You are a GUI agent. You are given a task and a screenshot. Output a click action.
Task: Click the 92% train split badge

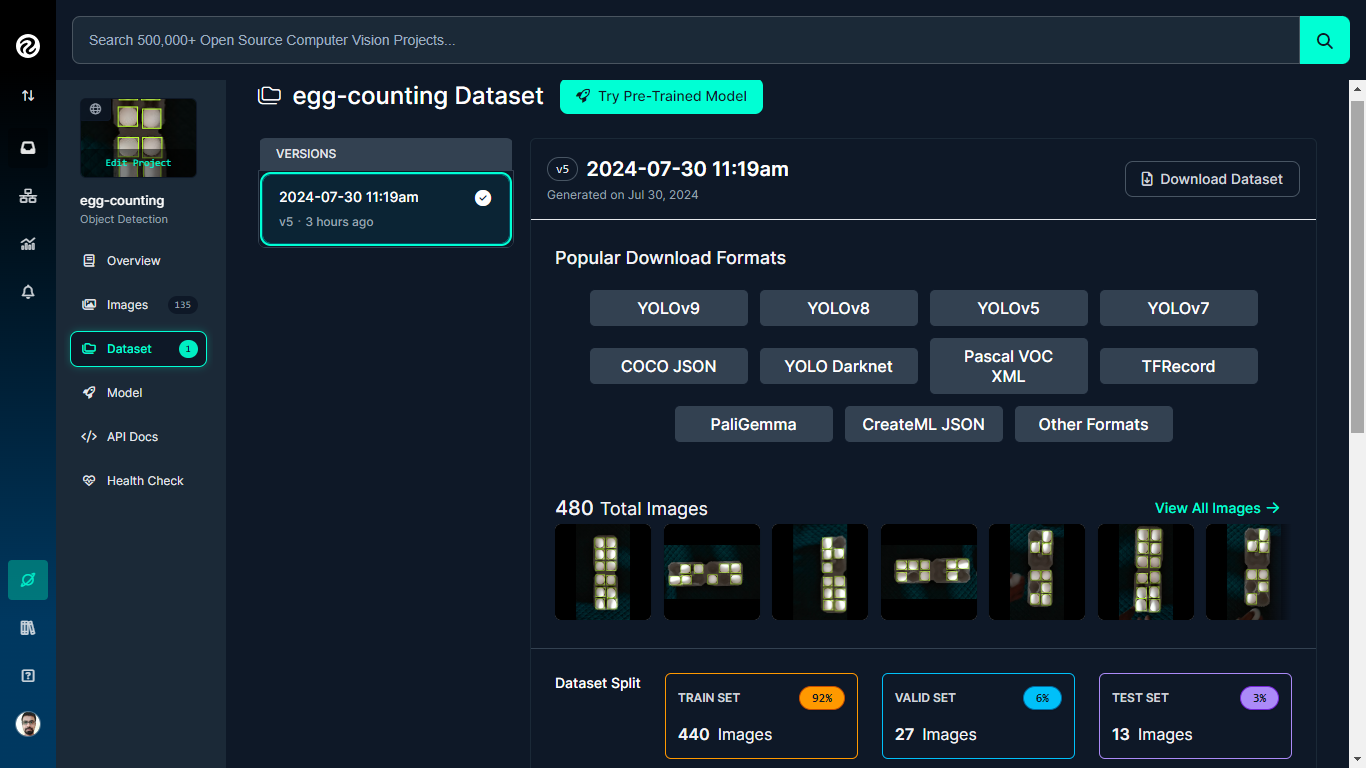coord(822,698)
